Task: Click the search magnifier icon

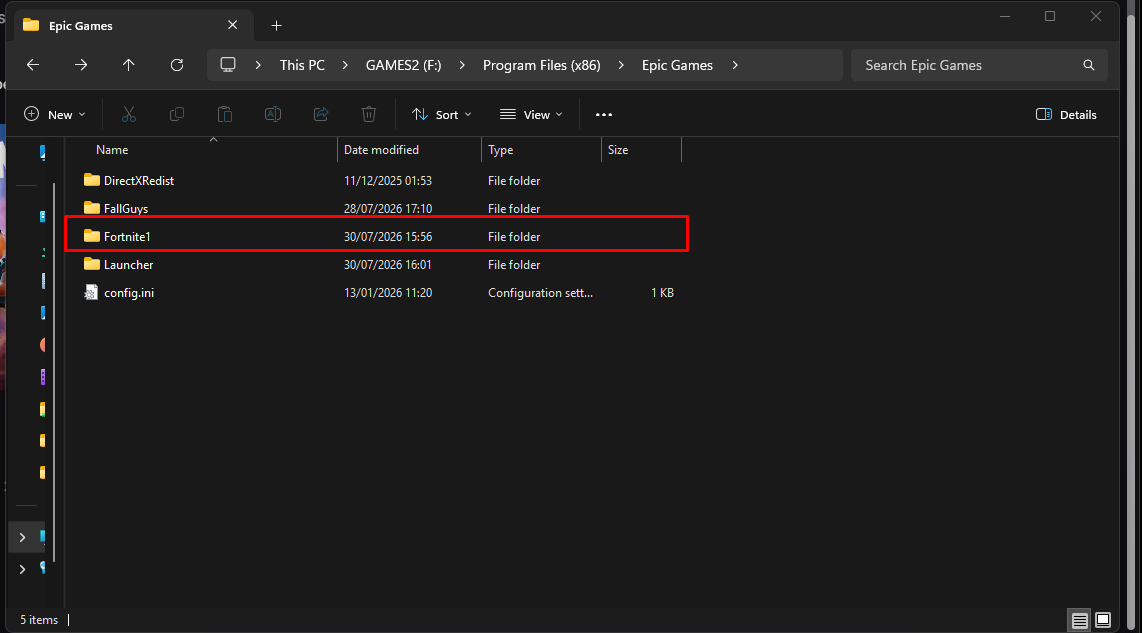Action: (x=1089, y=65)
